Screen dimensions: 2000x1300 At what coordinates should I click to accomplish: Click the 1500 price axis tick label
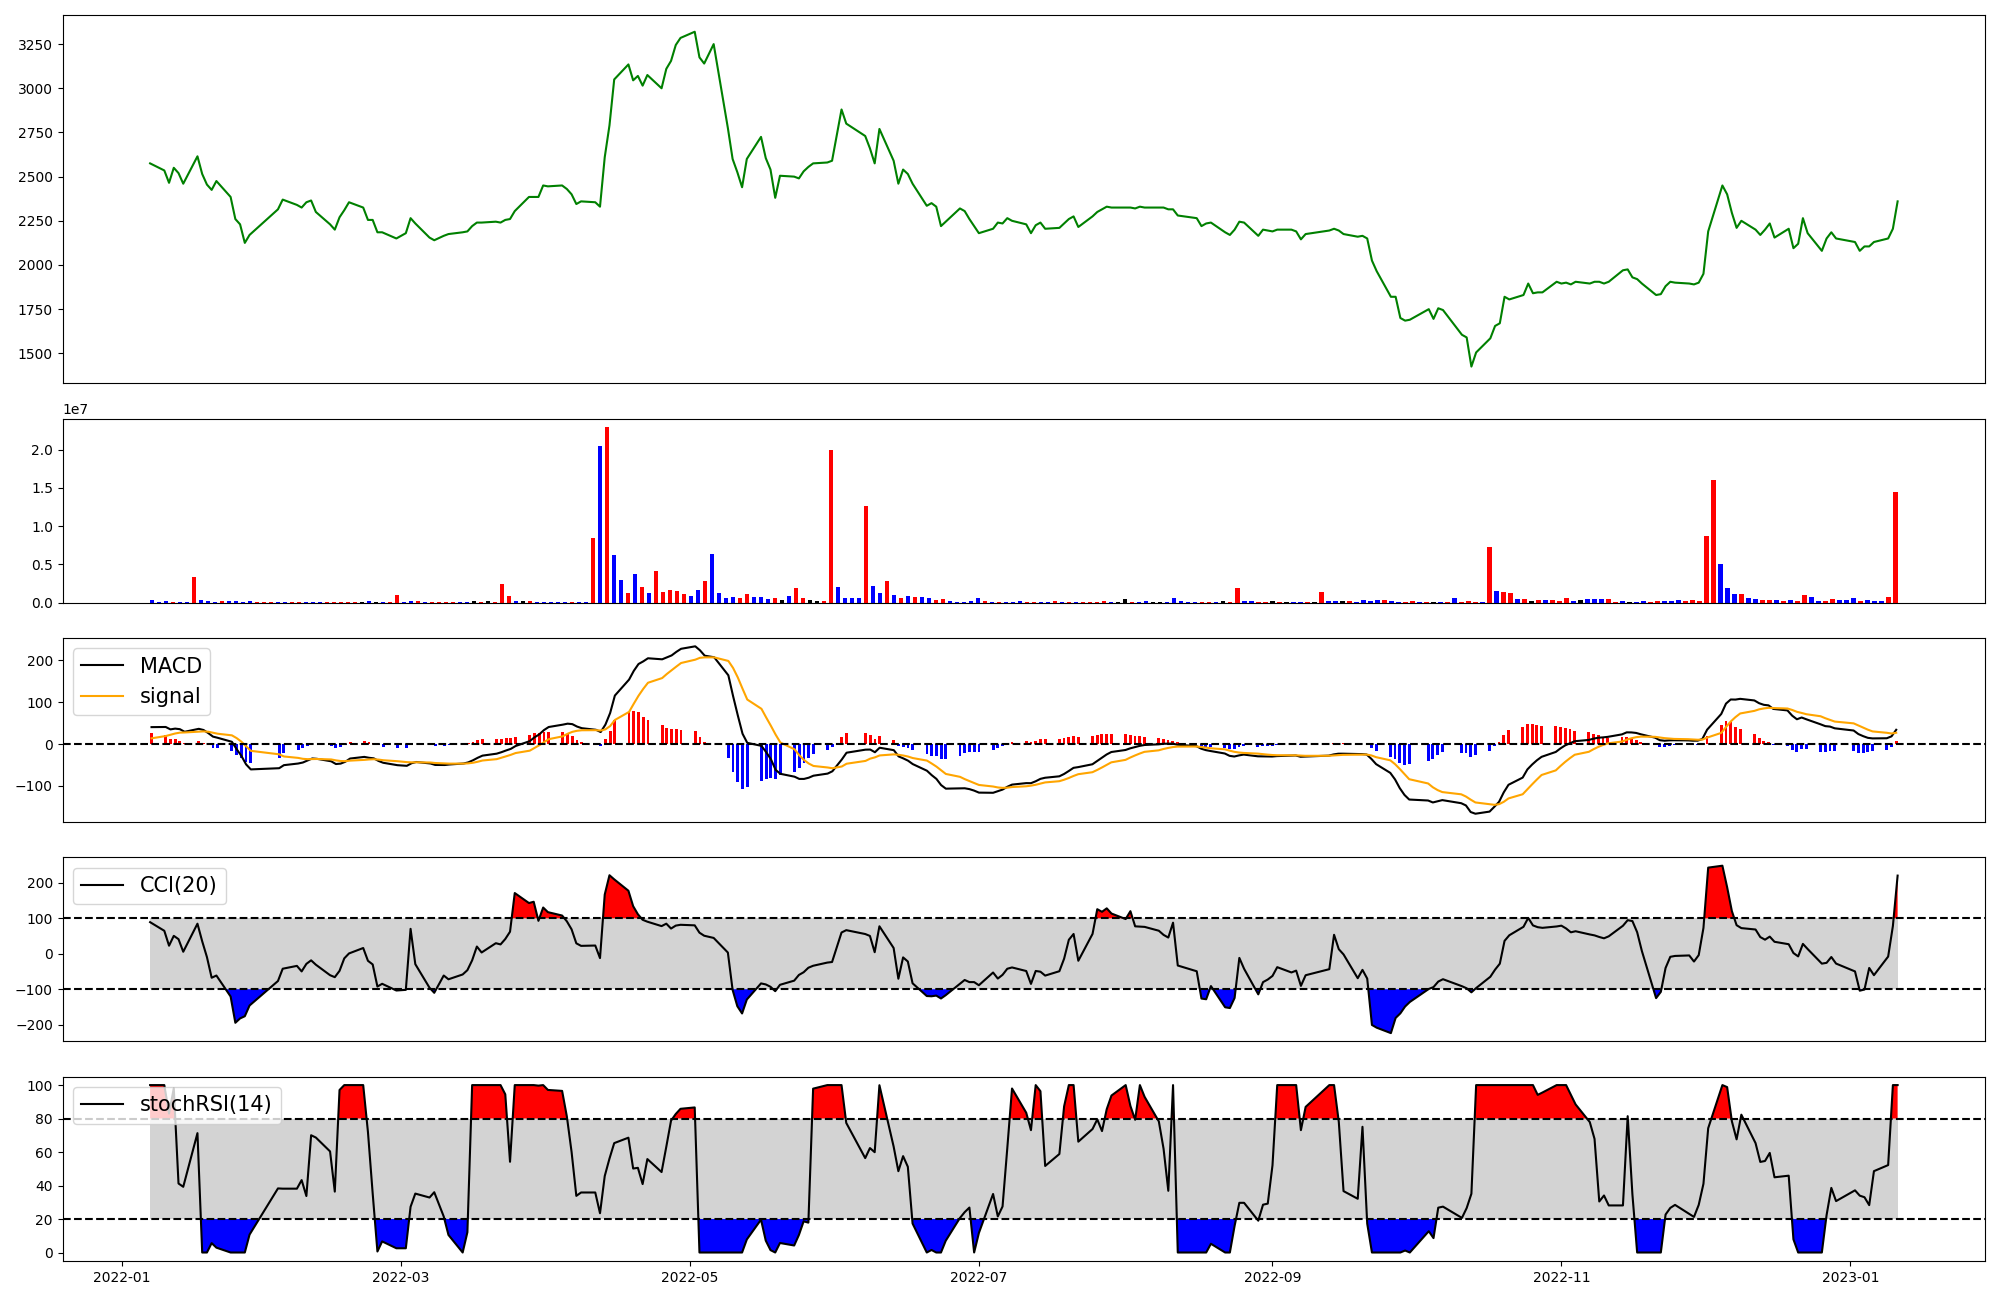point(36,354)
